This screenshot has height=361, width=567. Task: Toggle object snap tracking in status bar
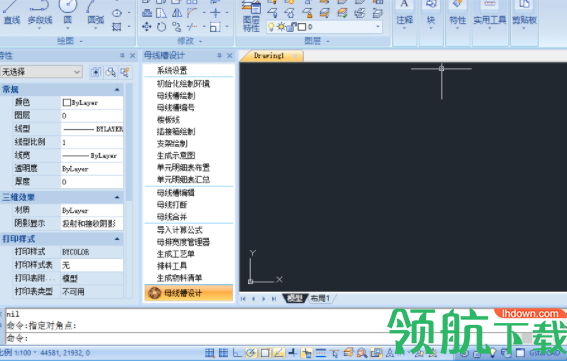[x=278, y=353]
